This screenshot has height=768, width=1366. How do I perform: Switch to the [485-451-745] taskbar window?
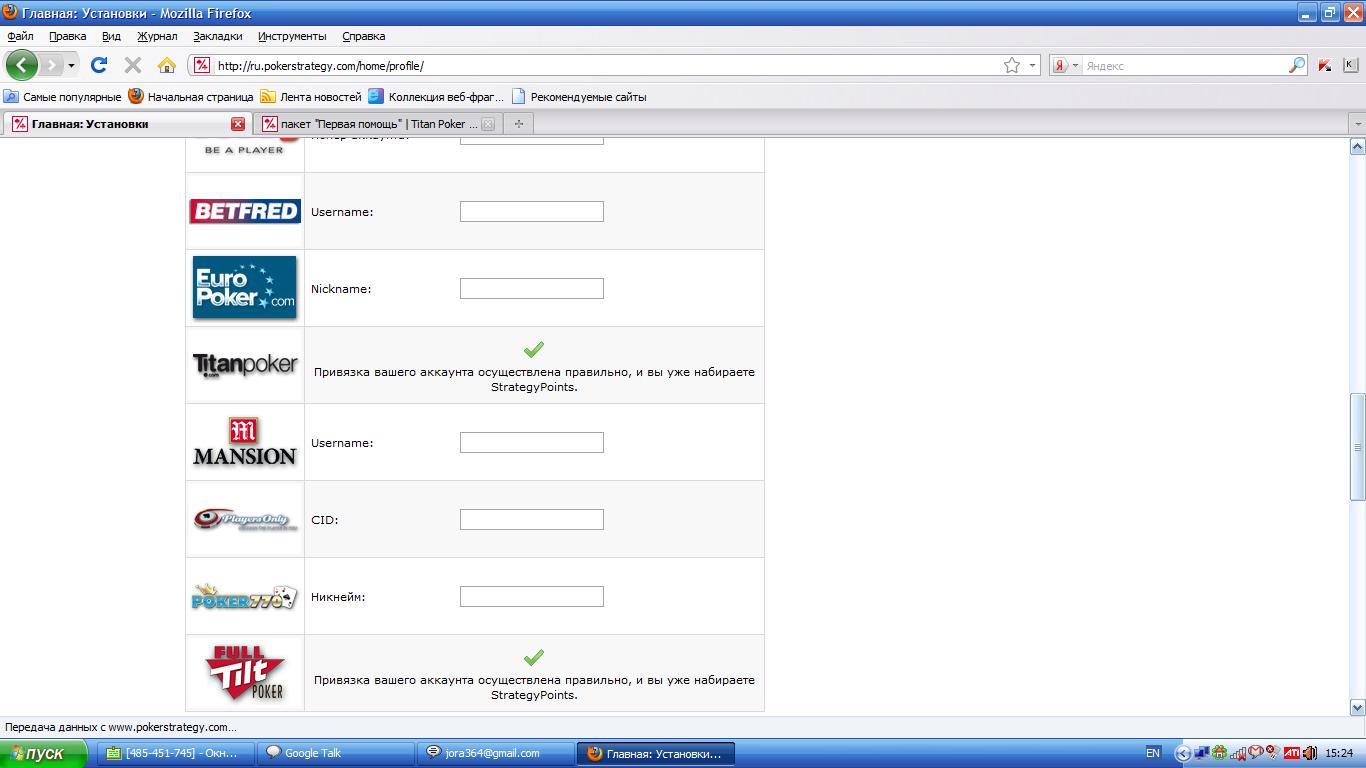pyautogui.click(x=176, y=753)
